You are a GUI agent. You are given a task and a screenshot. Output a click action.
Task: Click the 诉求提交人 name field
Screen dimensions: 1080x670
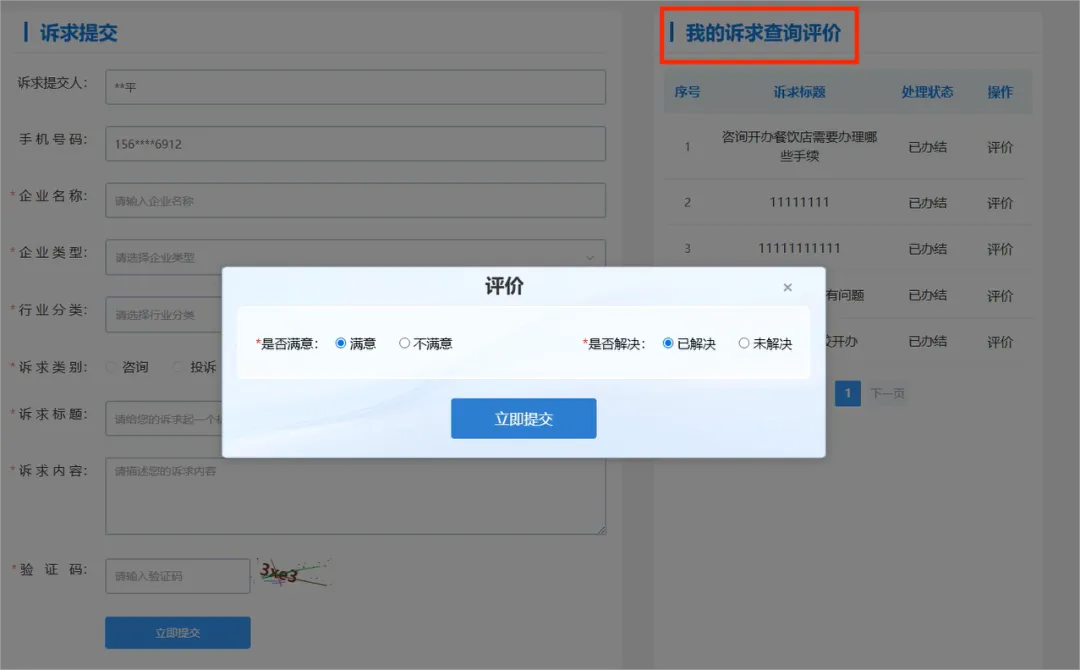pos(355,87)
